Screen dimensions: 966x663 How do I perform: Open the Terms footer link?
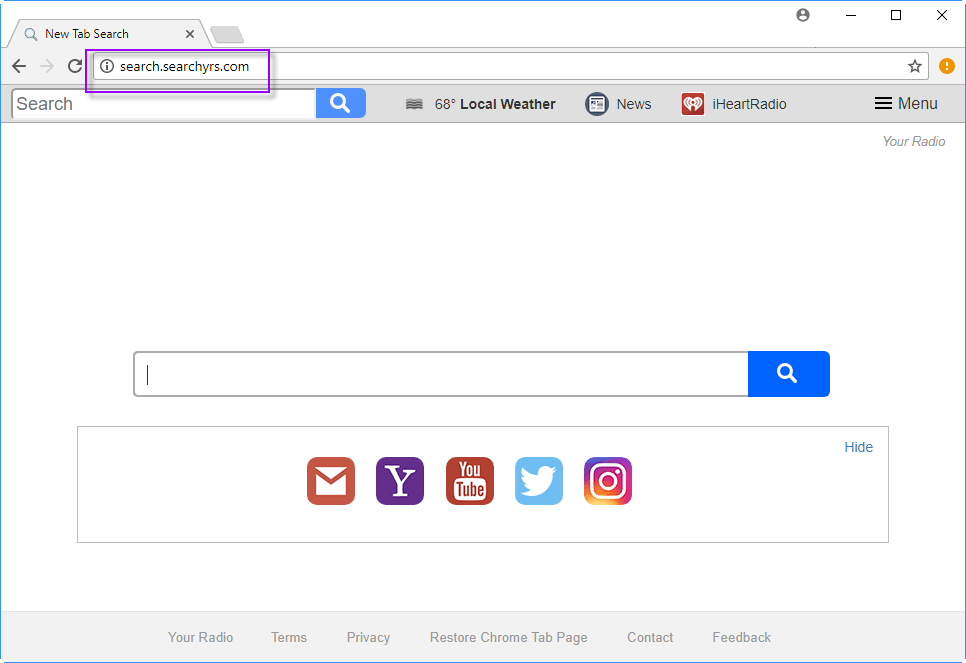[289, 637]
